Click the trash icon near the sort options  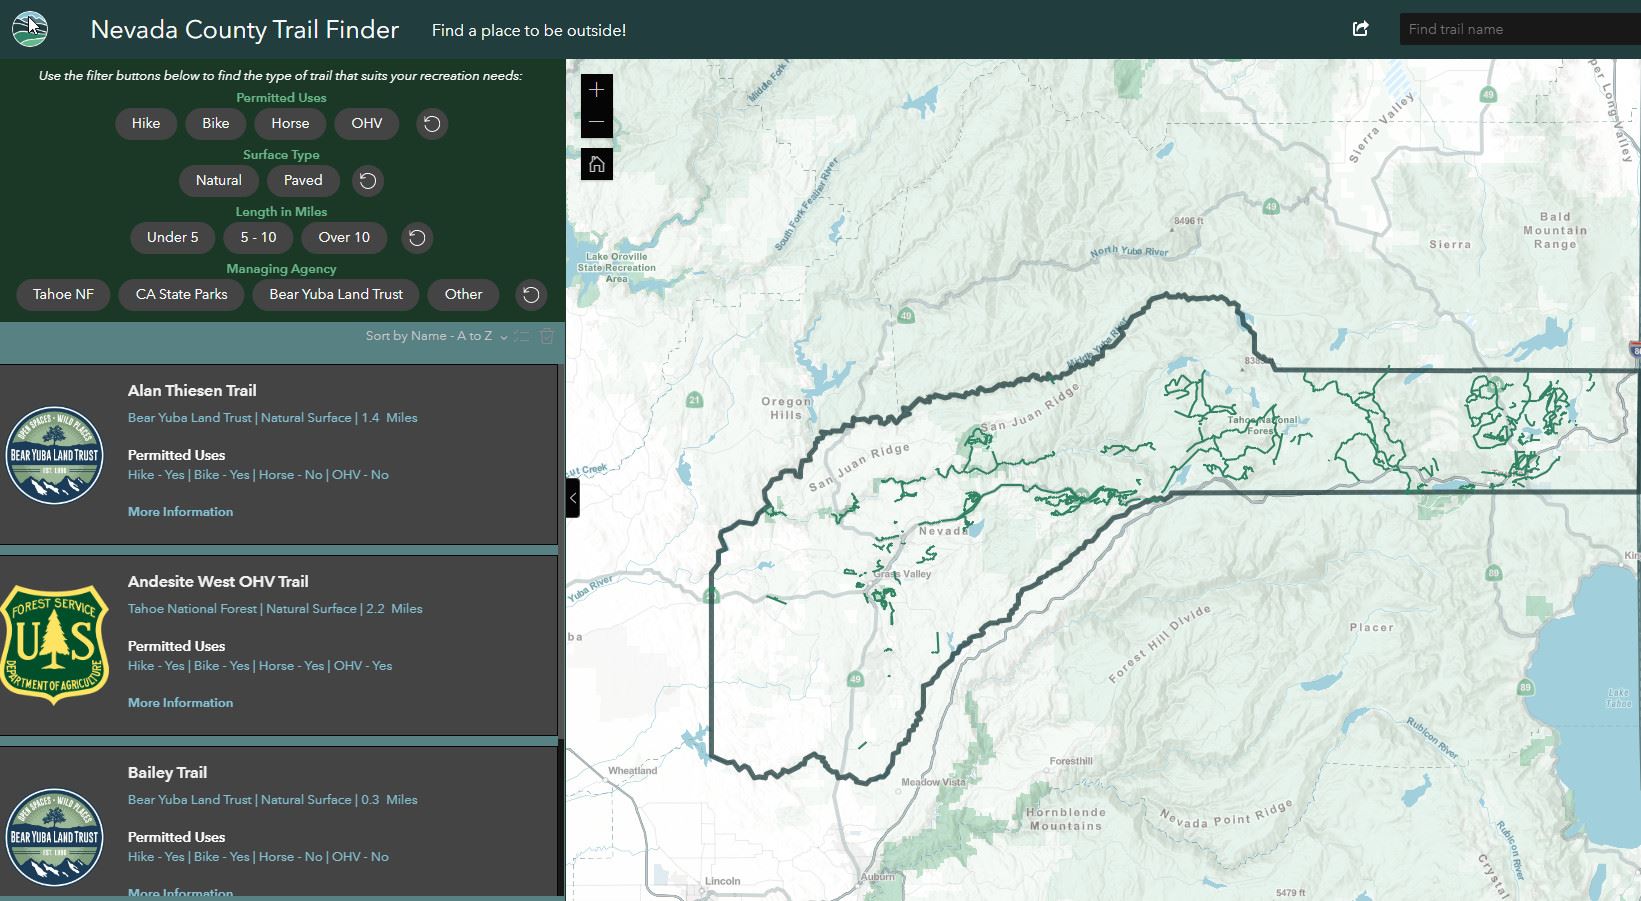point(546,336)
